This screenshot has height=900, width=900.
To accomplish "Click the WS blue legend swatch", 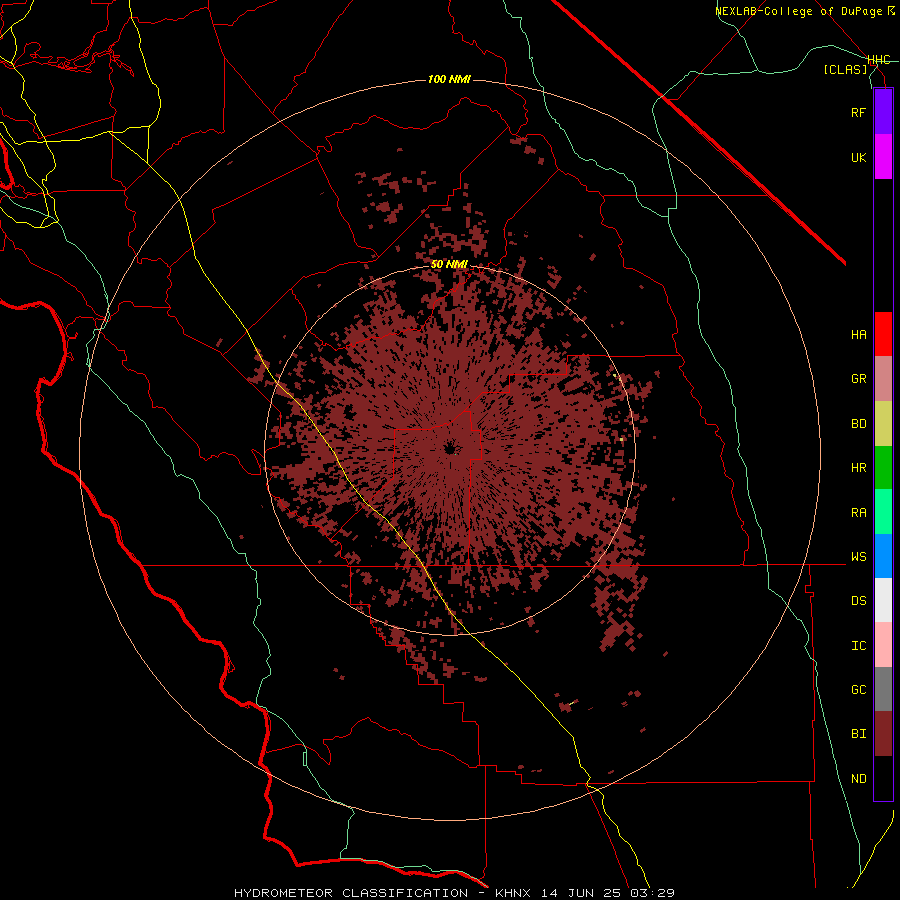I will pyautogui.click(x=883, y=556).
